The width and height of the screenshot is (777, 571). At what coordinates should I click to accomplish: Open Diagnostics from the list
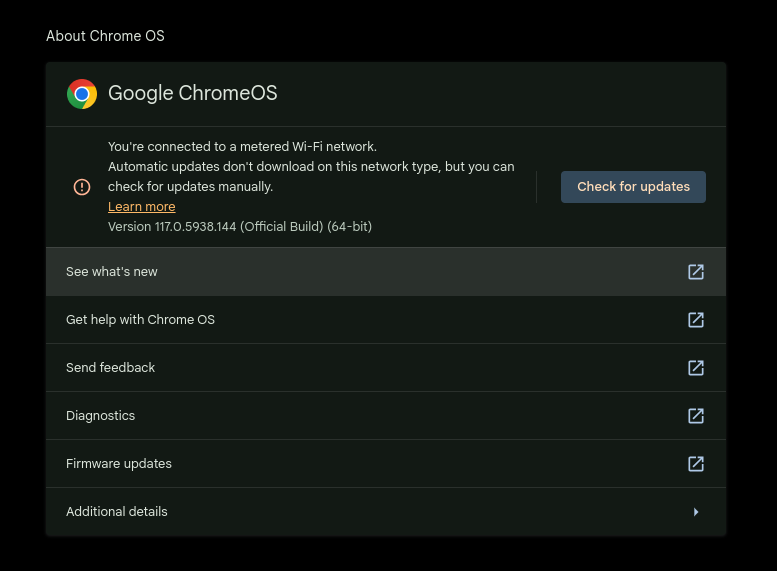[100, 416]
